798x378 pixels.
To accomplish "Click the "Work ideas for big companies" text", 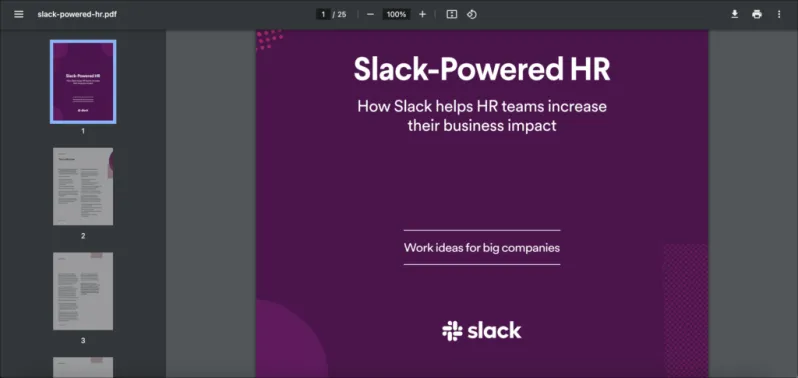I will click(x=482, y=248).
